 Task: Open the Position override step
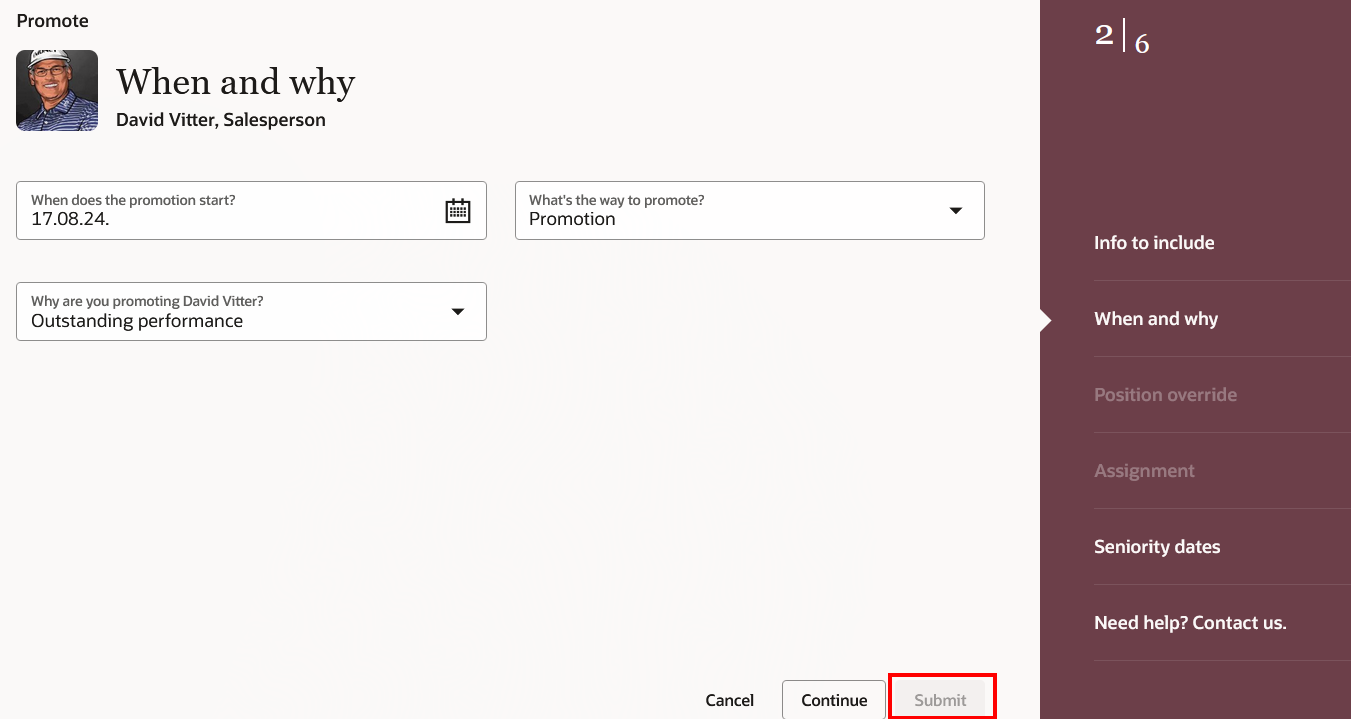pos(1165,395)
